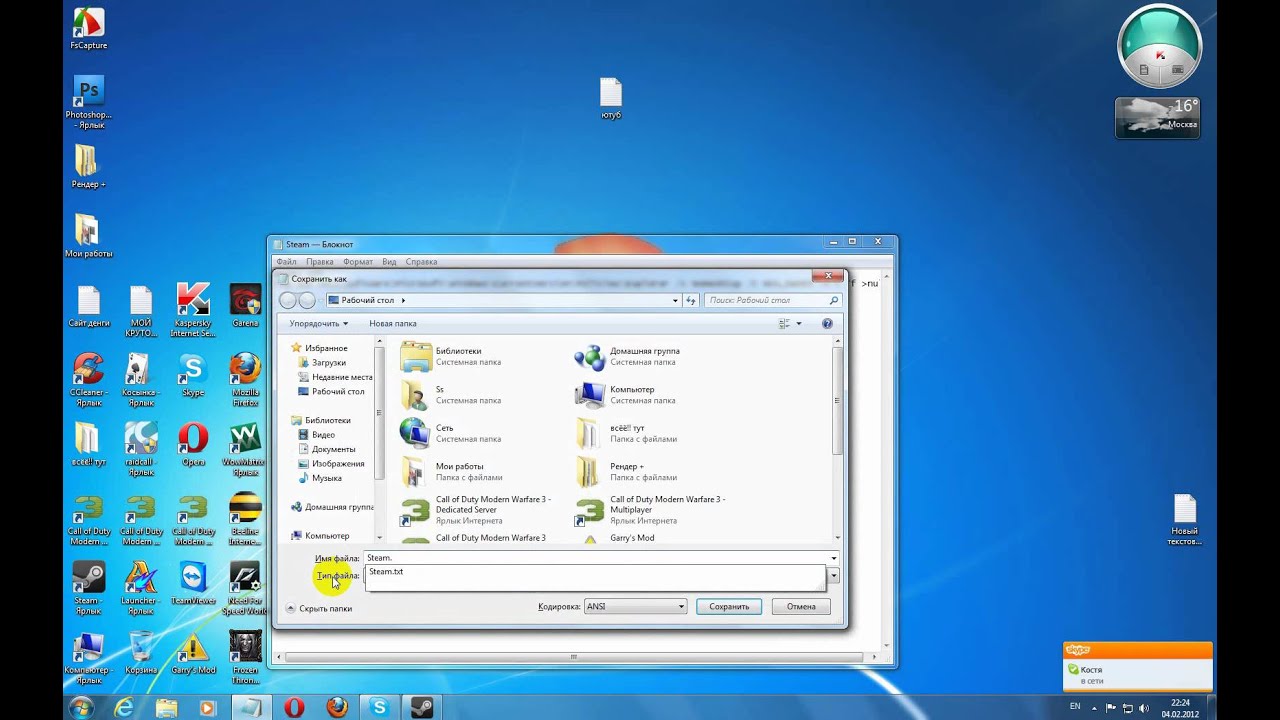Open Steam from the taskbar
The width and height of the screenshot is (1280, 720).
pos(421,707)
